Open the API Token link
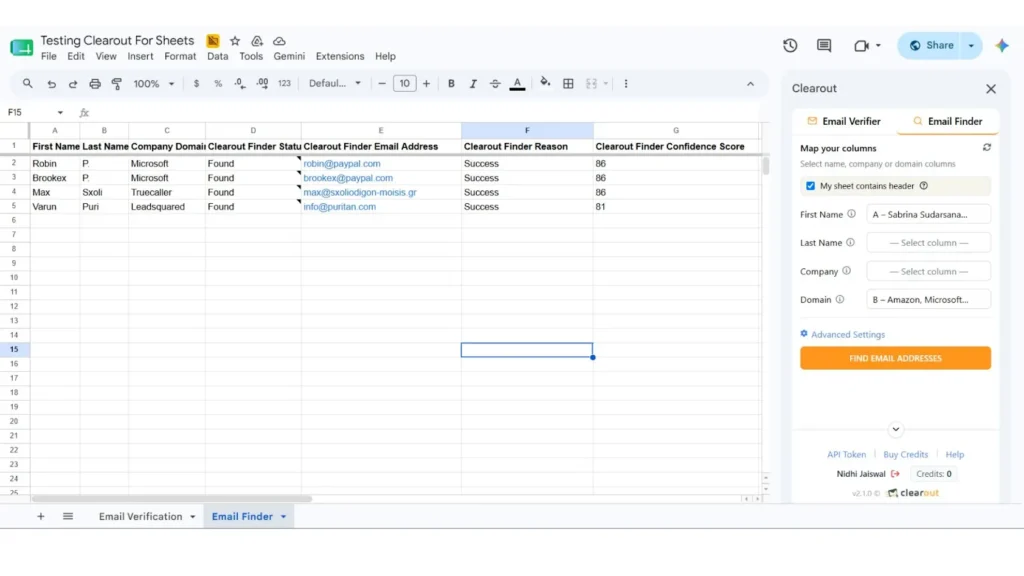This screenshot has height=576, width=1024. [x=846, y=455]
